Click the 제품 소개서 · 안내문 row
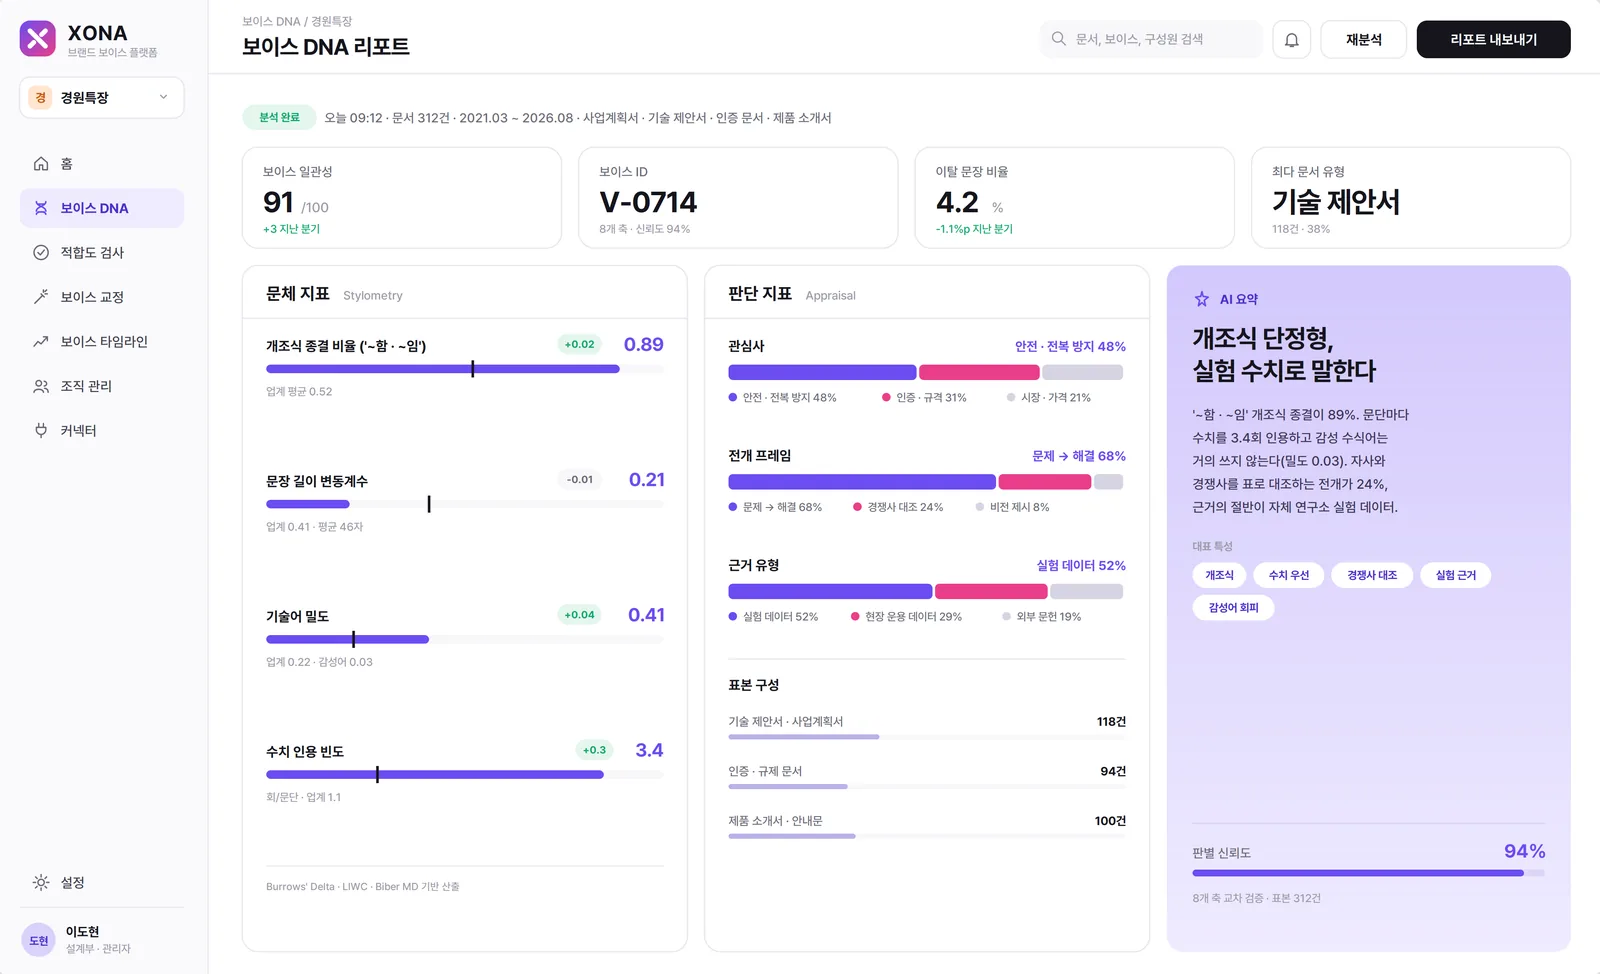 927,826
